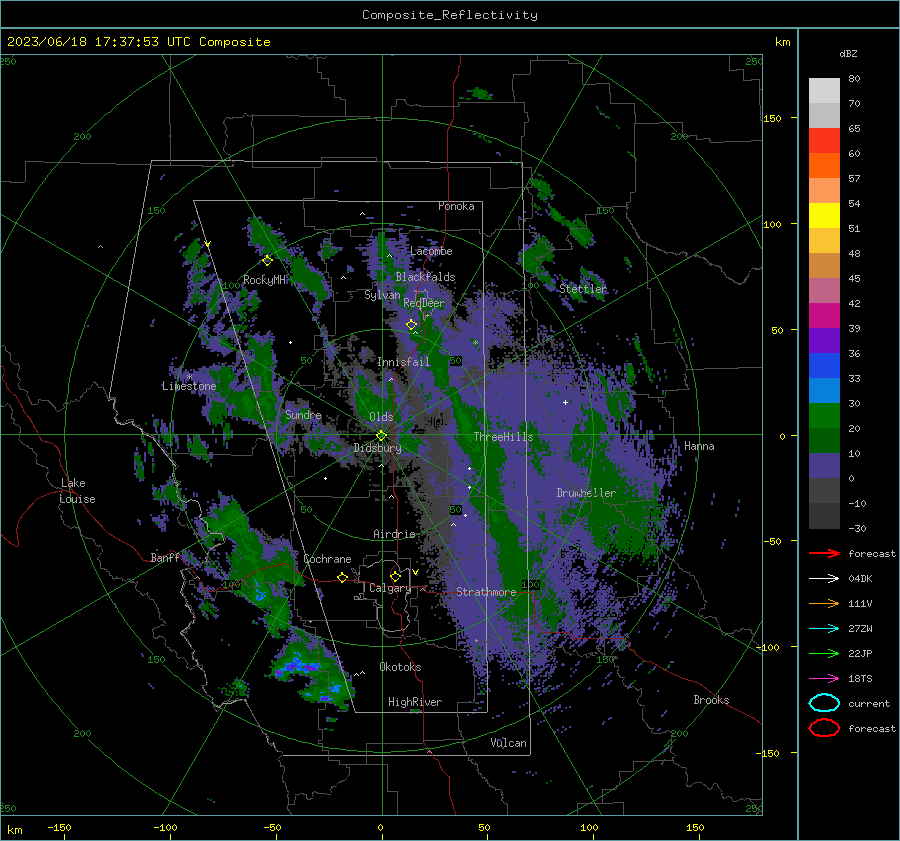Click the '-100' tick on right axis
This screenshot has width=900, height=841.
[767, 648]
